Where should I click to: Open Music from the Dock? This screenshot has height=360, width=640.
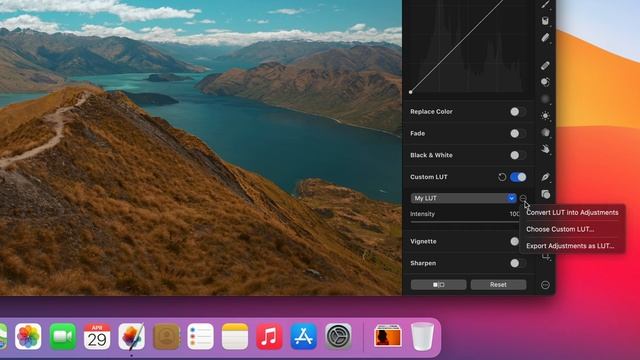(x=269, y=336)
